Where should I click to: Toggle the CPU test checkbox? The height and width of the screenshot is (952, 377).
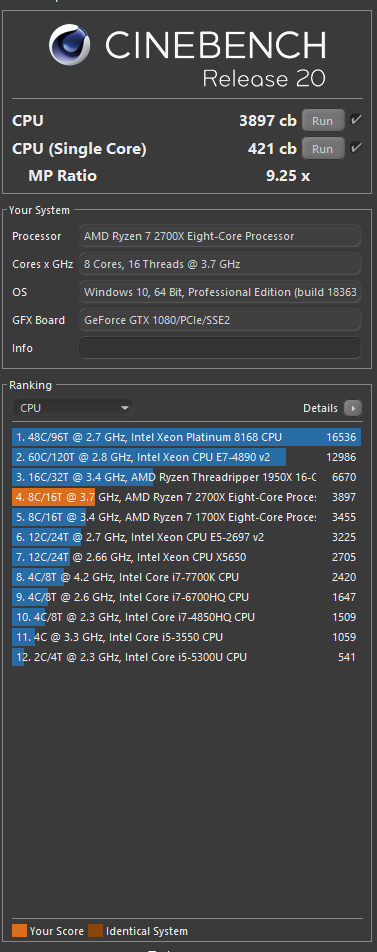click(356, 120)
